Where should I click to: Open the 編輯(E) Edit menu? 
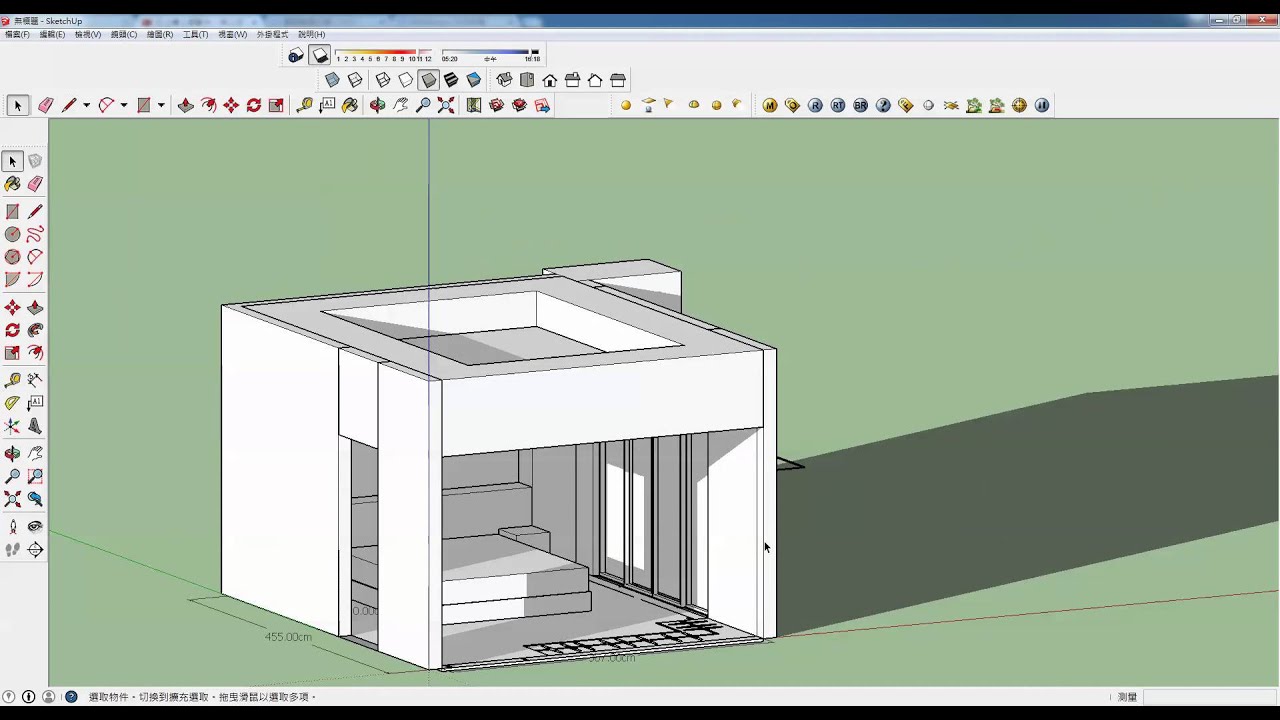pyautogui.click(x=52, y=34)
